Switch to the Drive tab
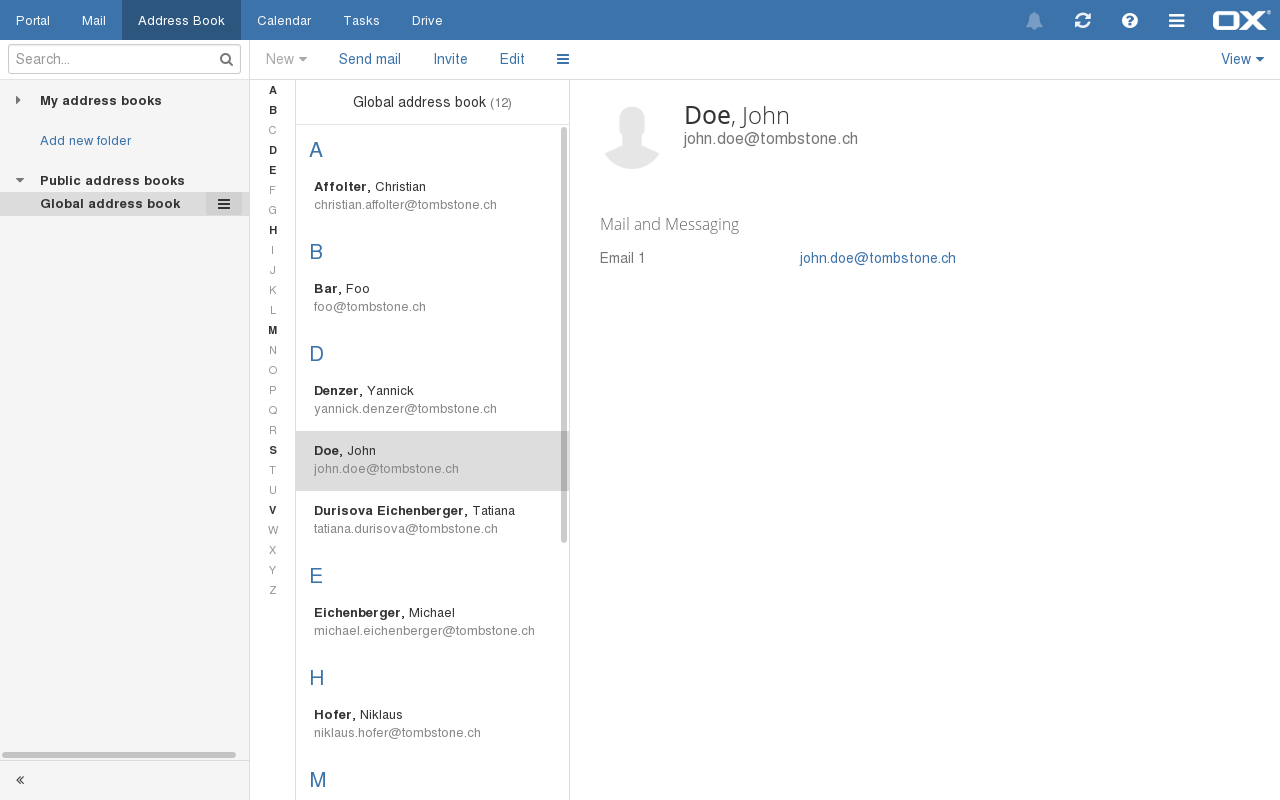The height and width of the screenshot is (800, 1280). coord(427,20)
